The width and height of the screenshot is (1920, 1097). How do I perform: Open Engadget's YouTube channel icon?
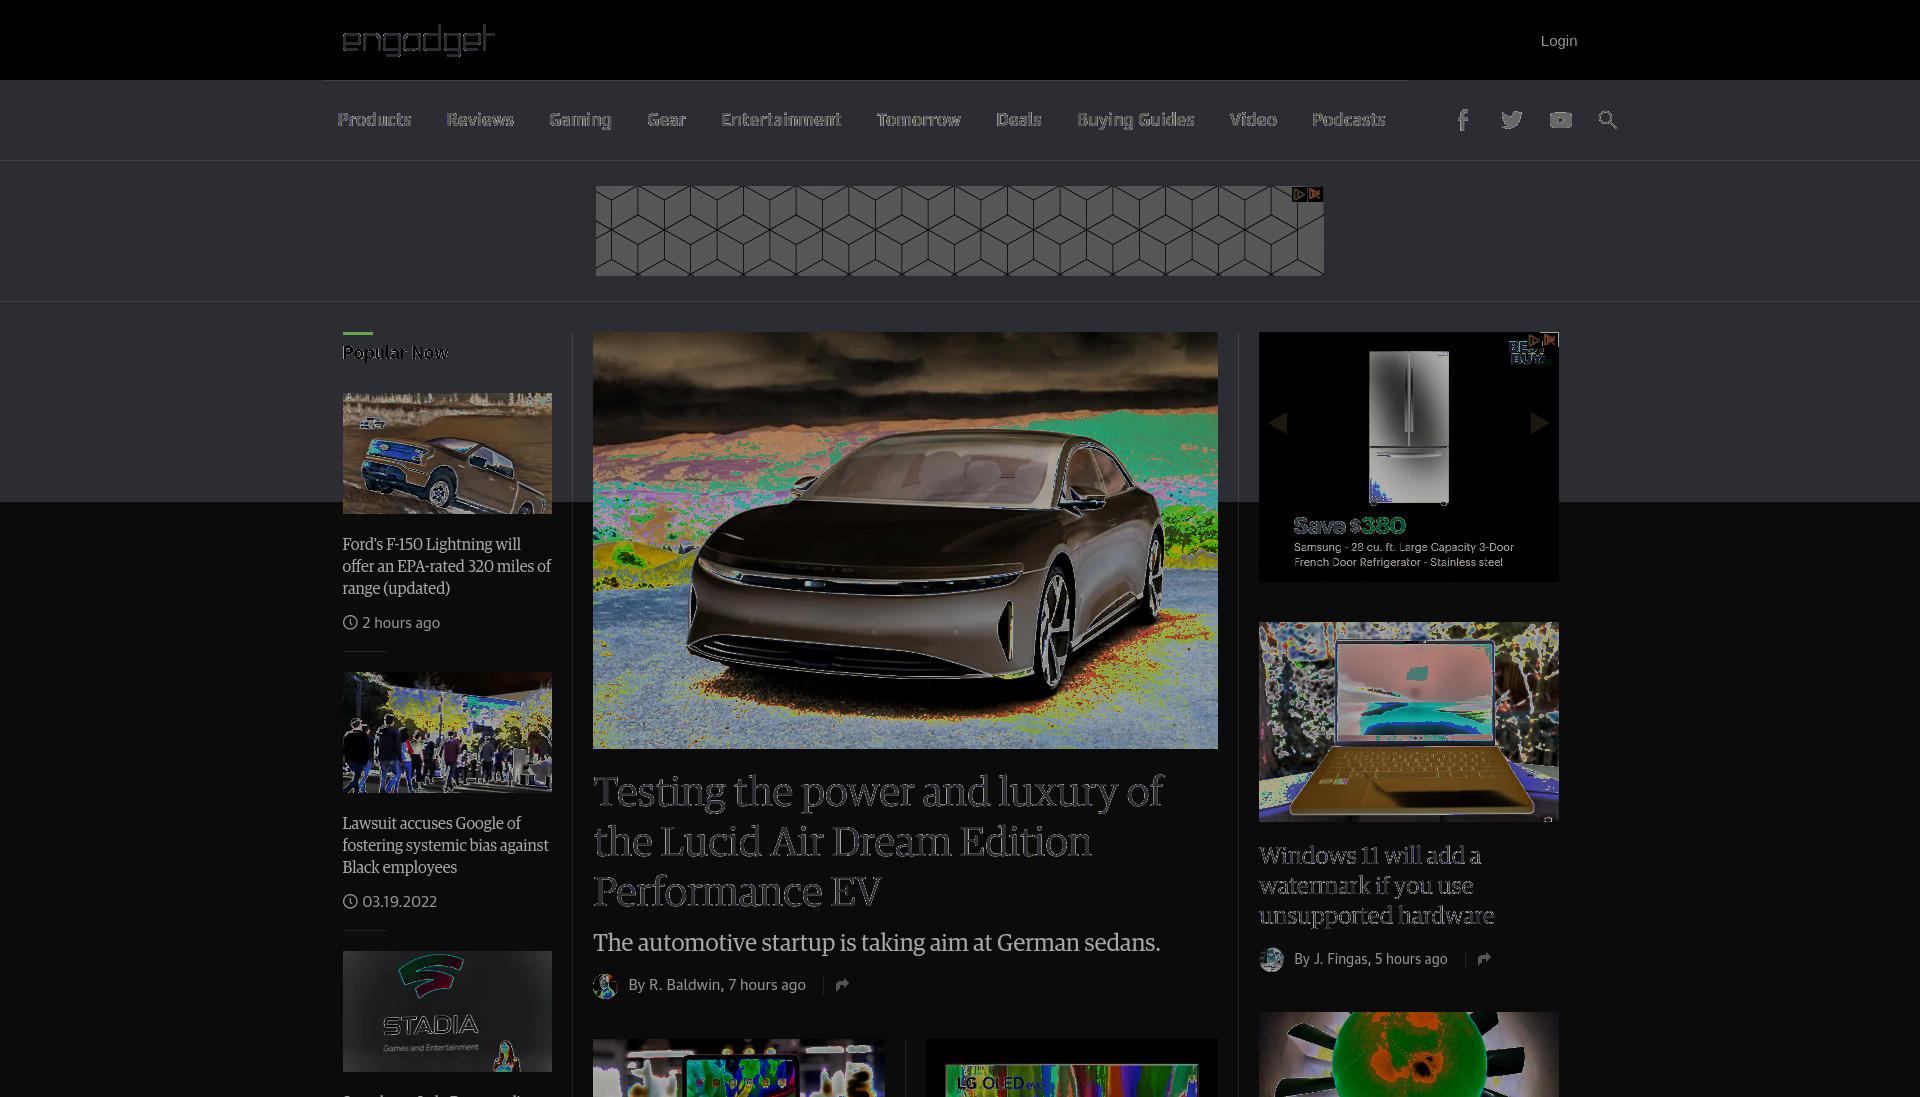point(1560,120)
